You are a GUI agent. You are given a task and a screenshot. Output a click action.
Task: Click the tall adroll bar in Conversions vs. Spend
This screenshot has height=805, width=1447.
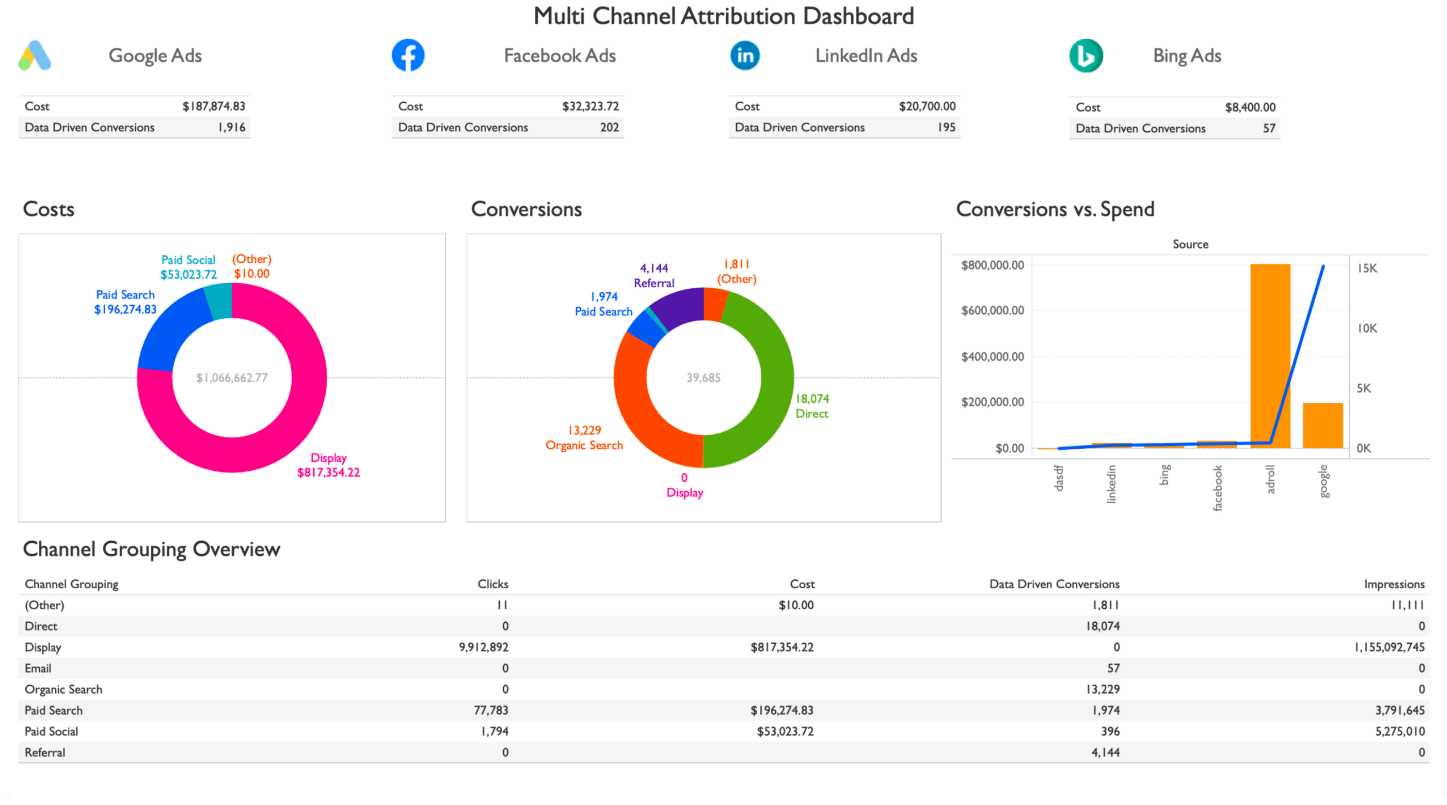tap(1270, 356)
